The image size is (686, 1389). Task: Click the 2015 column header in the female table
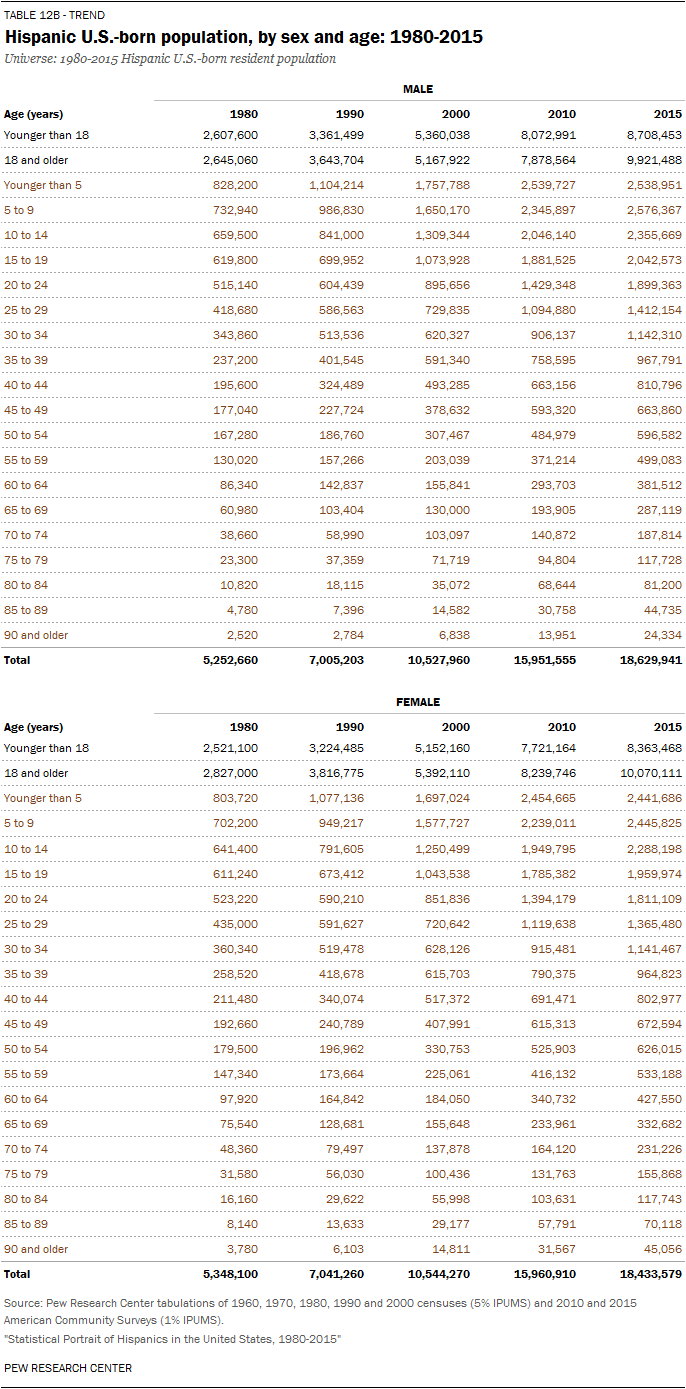coord(669,727)
